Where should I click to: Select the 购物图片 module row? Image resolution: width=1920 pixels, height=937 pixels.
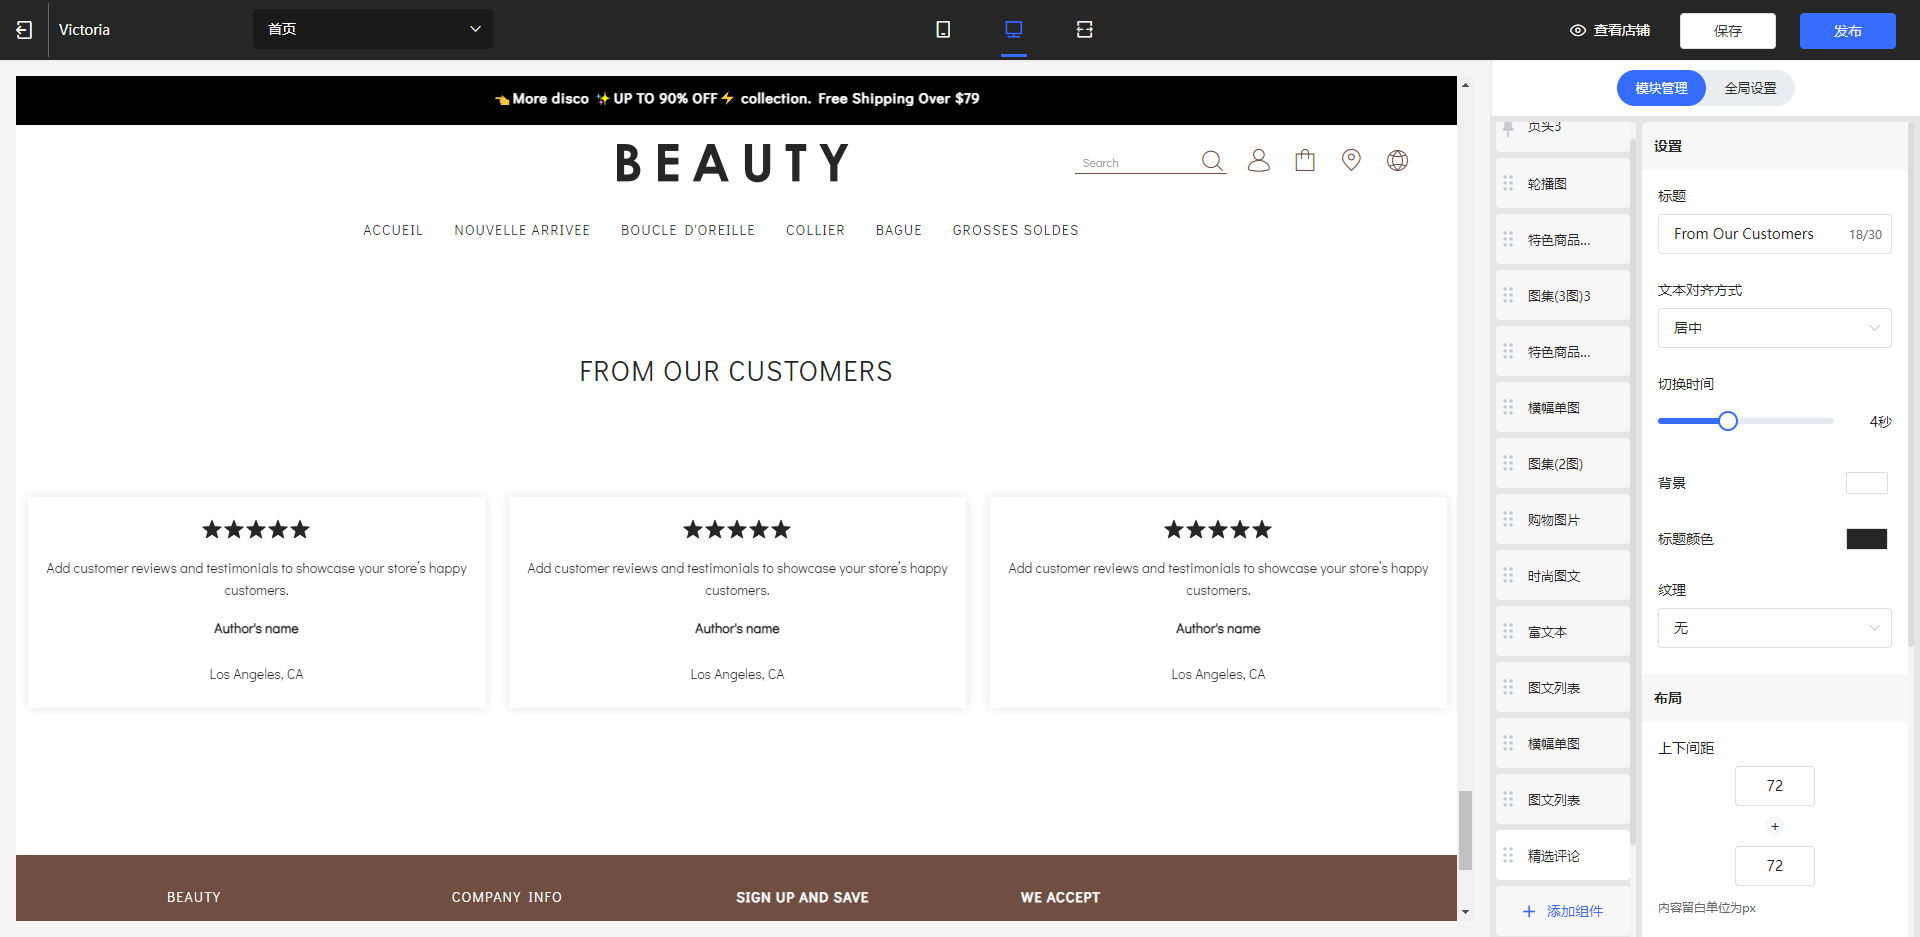tap(1563, 520)
